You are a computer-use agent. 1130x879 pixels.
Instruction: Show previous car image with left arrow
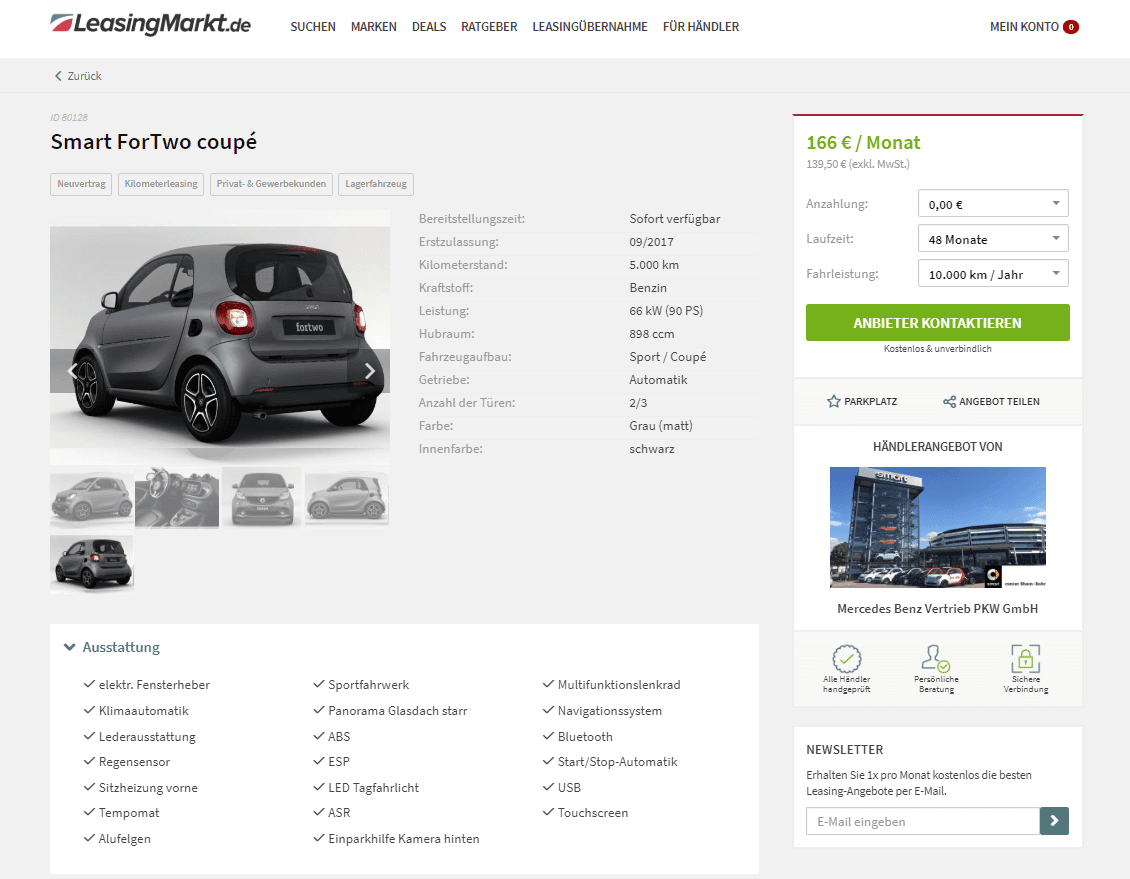point(71,371)
